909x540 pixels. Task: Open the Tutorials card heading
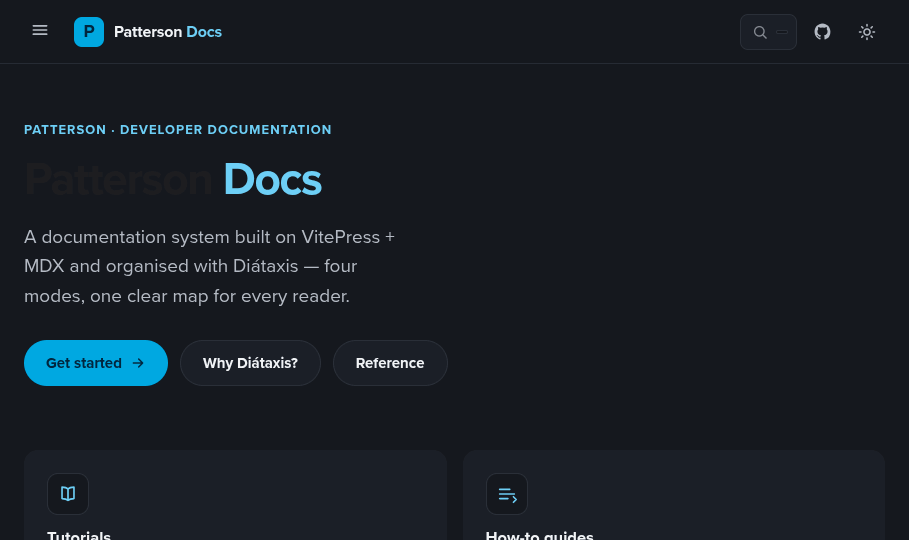79,535
